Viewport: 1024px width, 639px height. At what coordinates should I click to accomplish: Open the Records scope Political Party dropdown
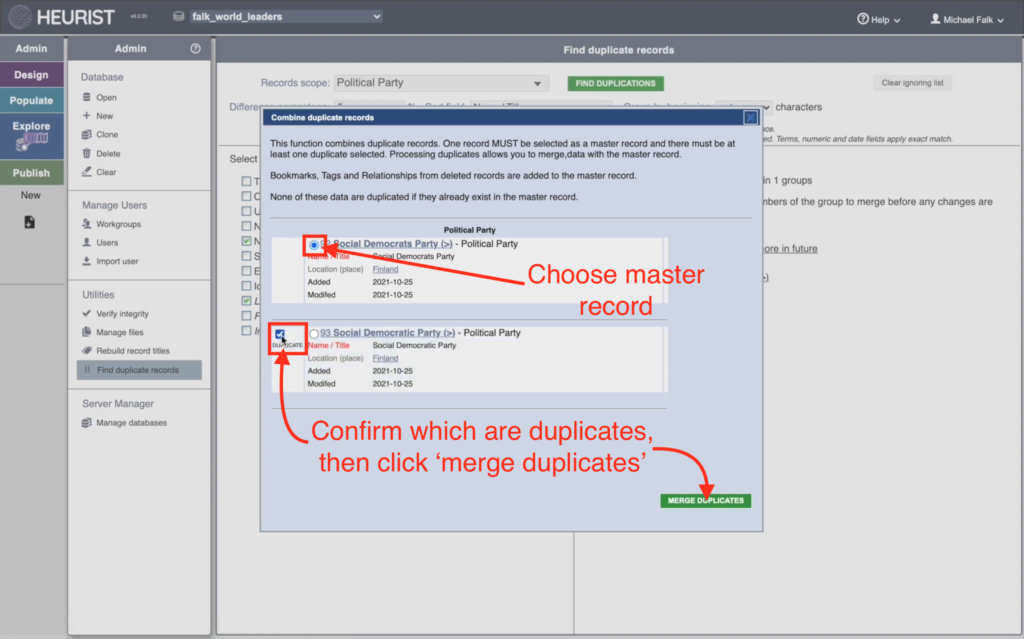point(441,83)
